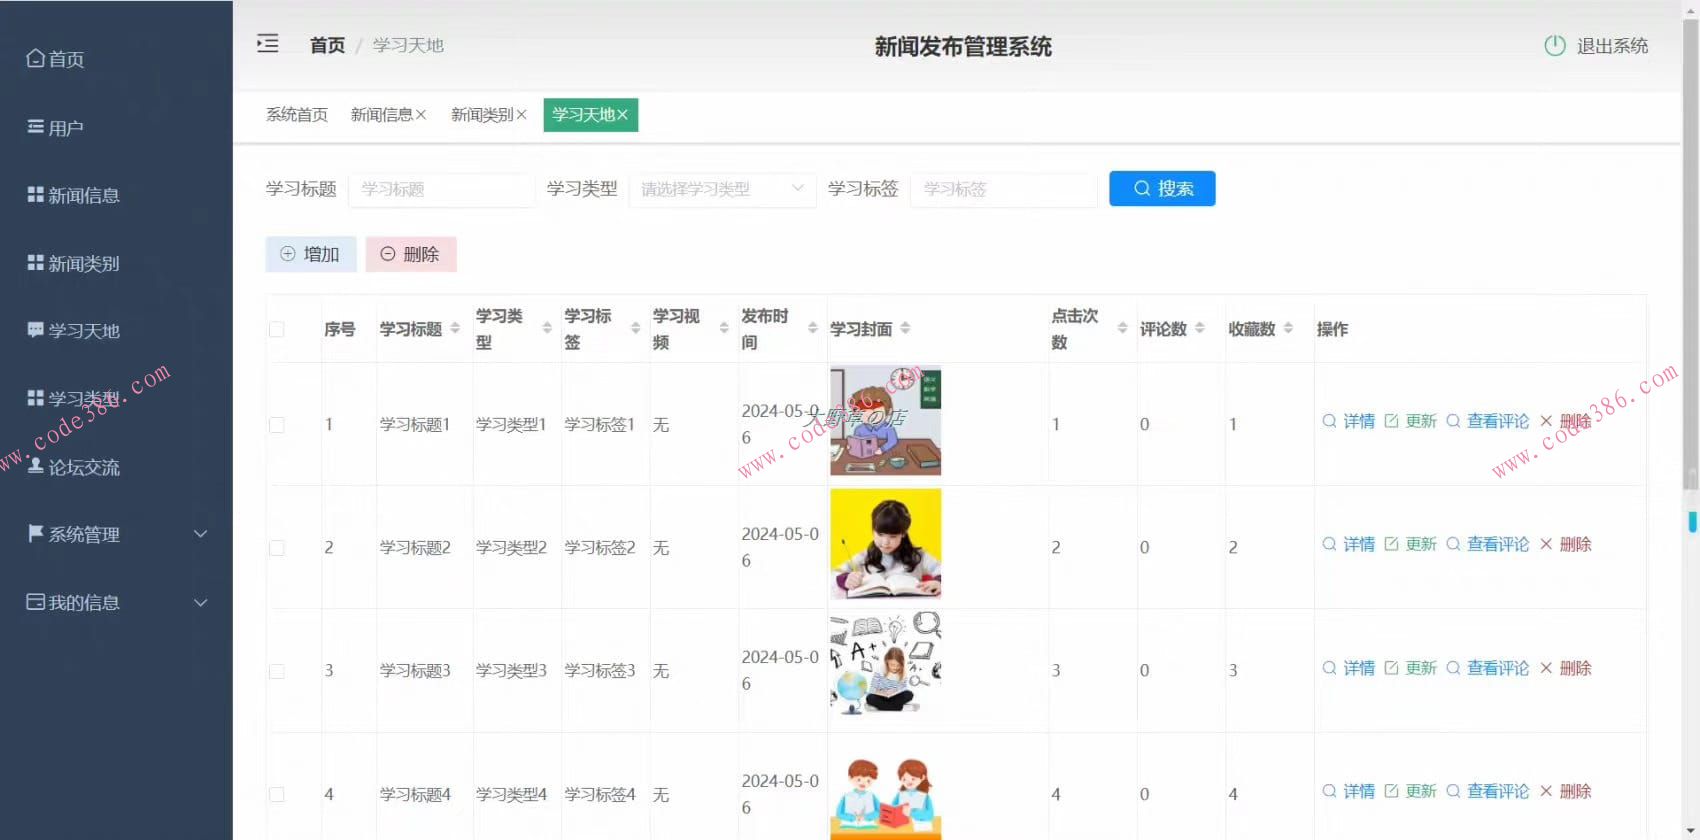
Task: Open 新闻类别 in the sidebar
Action: click(73, 263)
